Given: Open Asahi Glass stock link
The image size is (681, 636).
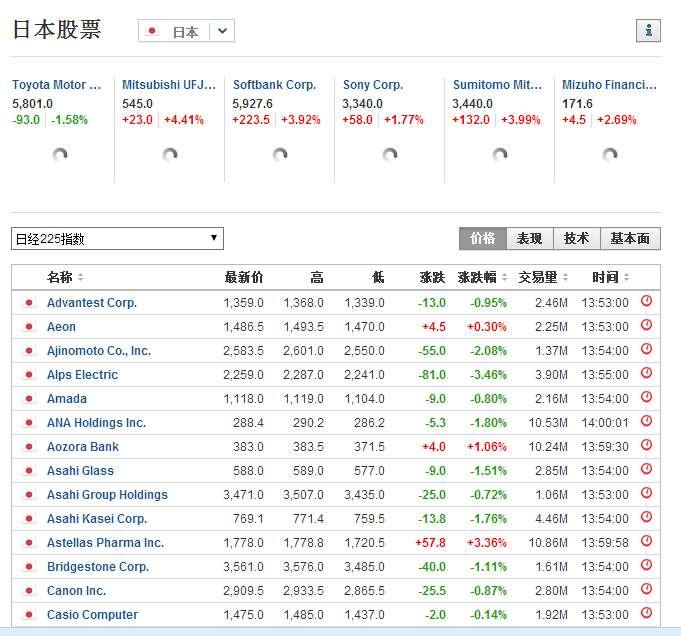Looking at the screenshot, I should tap(80, 470).
